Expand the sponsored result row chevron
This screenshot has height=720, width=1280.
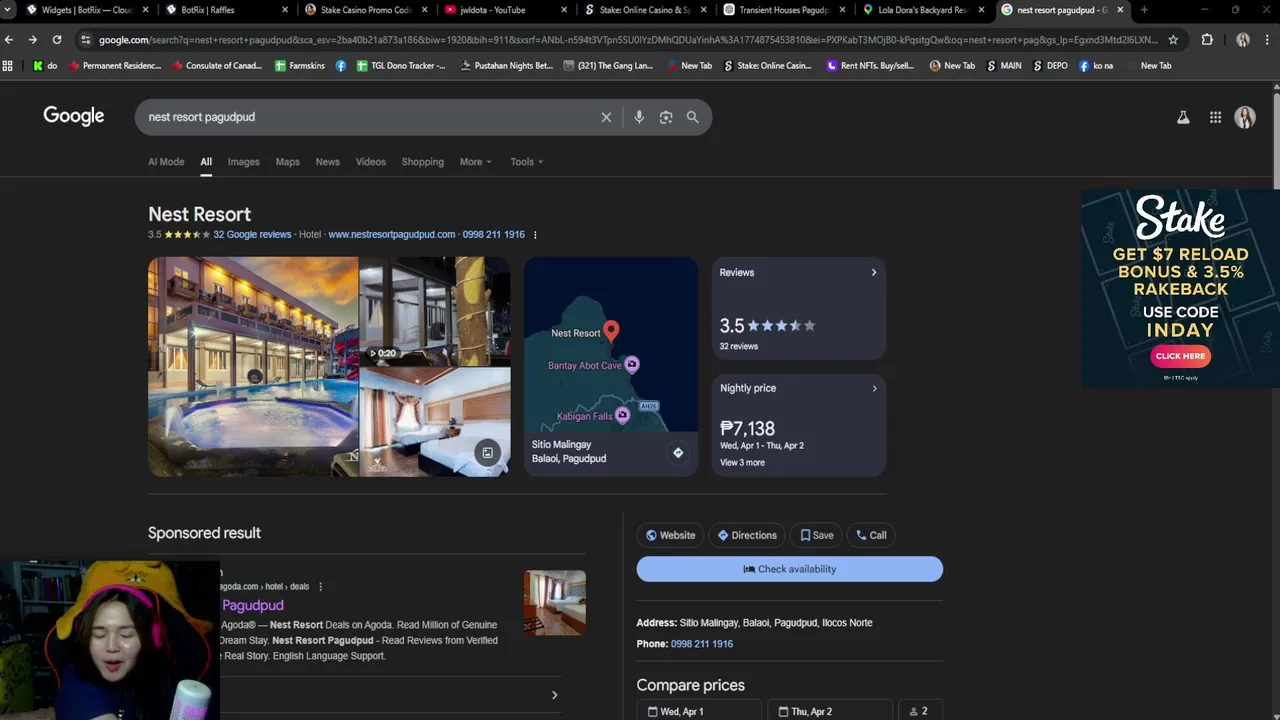click(555, 695)
